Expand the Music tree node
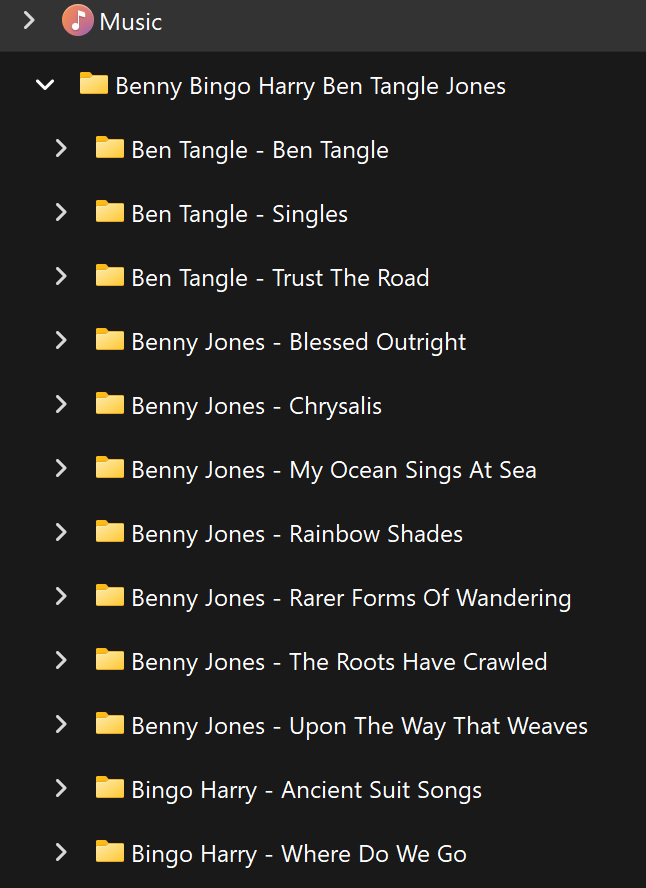The image size is (646, 888). 29,21
